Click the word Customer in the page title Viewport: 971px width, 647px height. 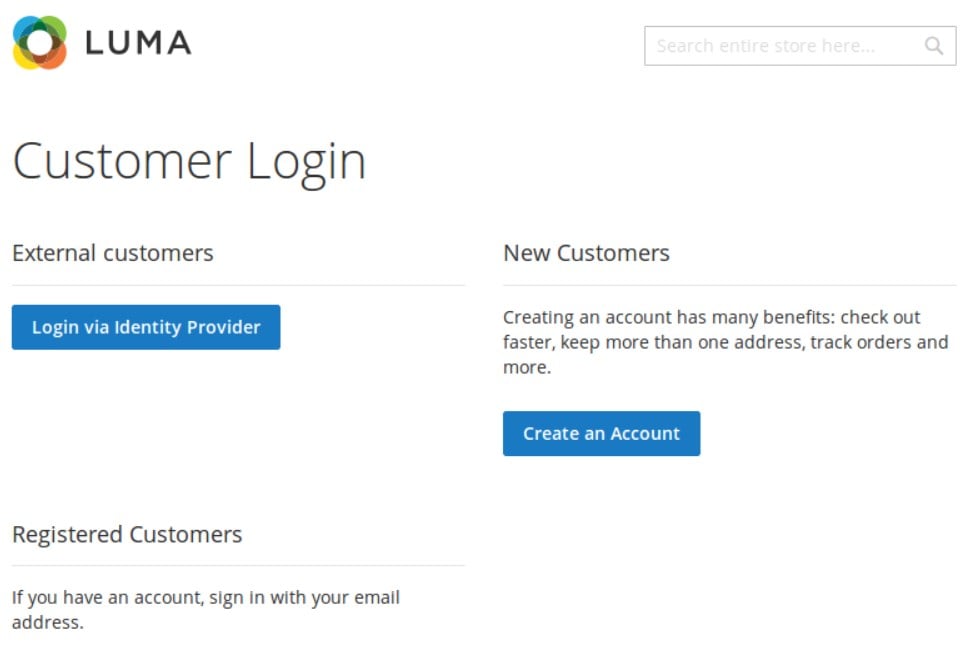coord(122,162)
